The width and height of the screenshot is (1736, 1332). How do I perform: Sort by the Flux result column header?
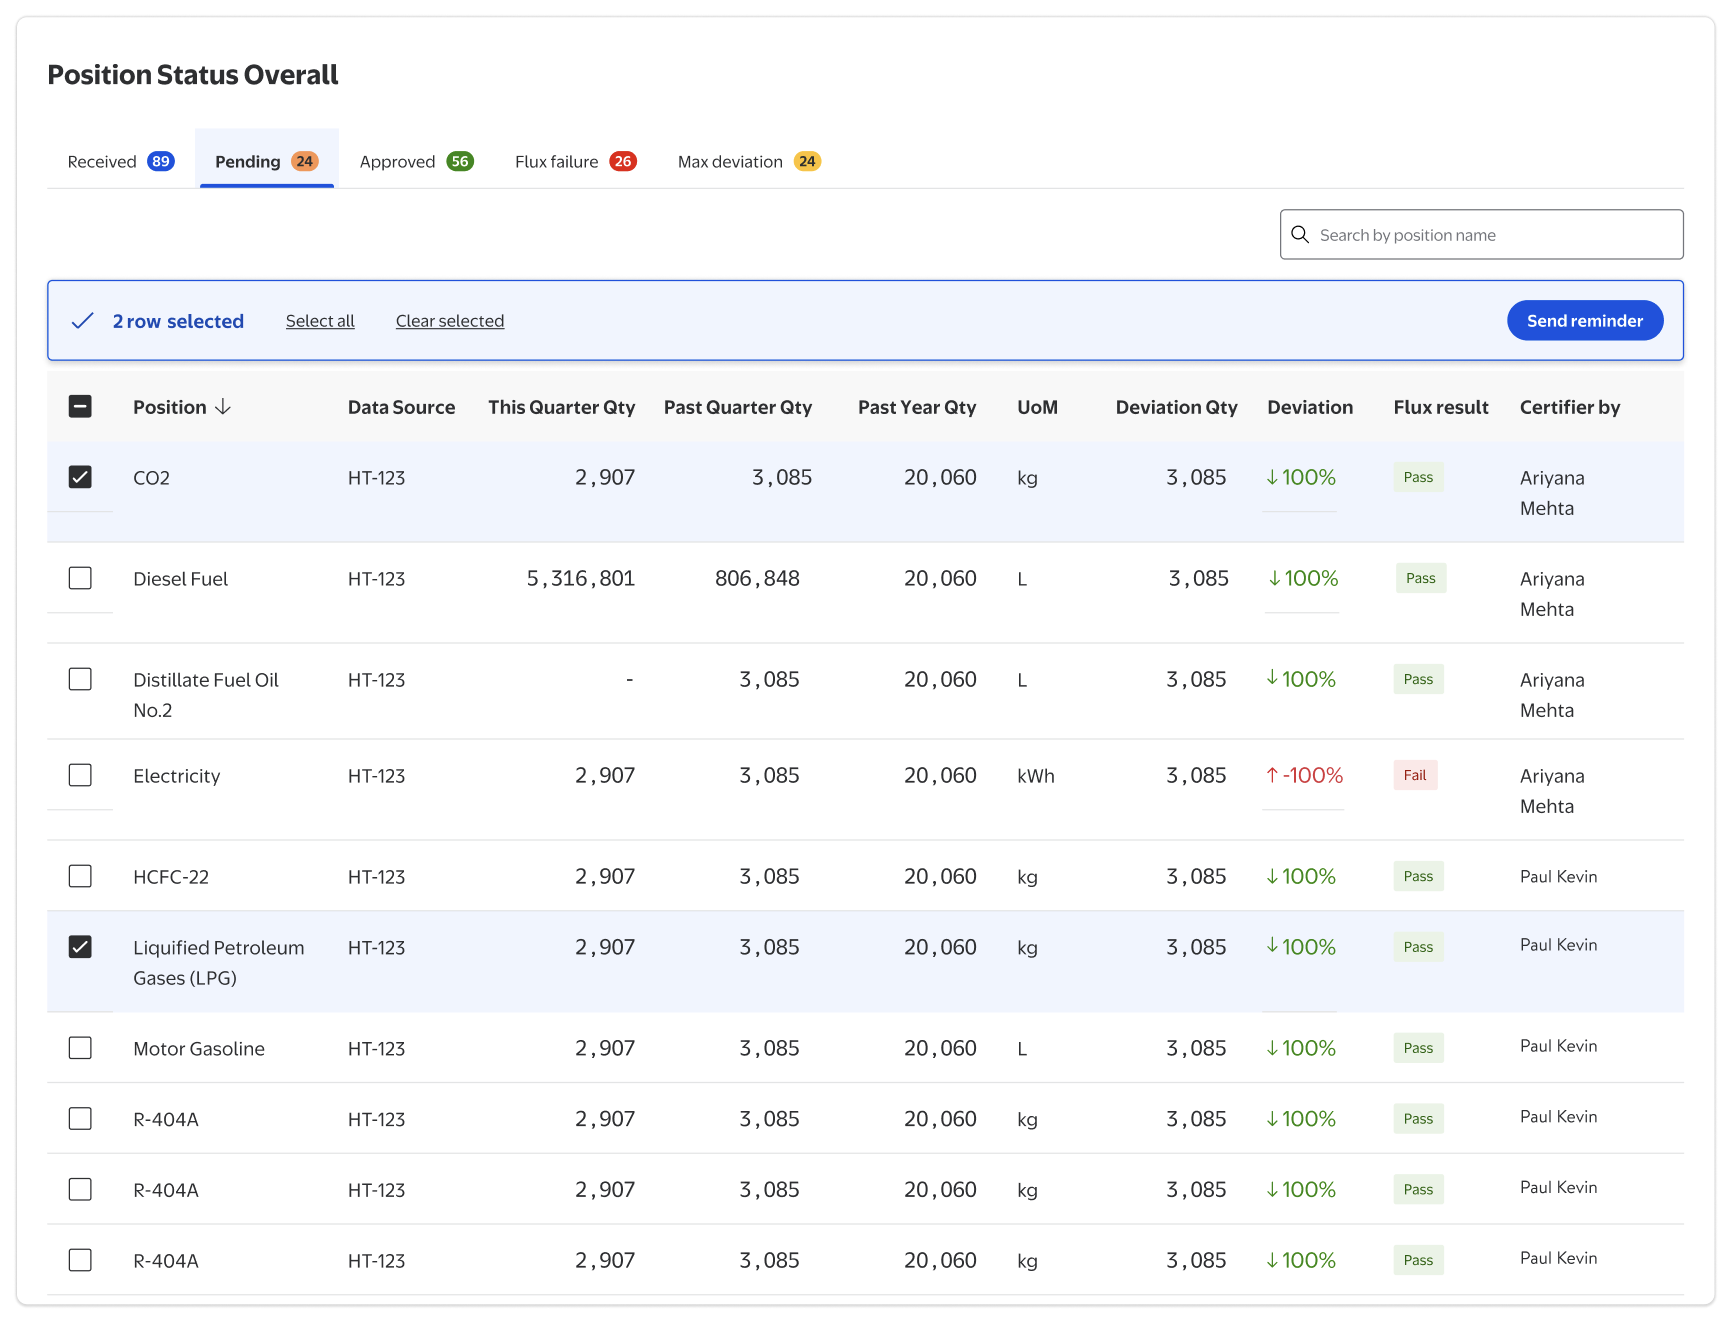pos(1440,407)
